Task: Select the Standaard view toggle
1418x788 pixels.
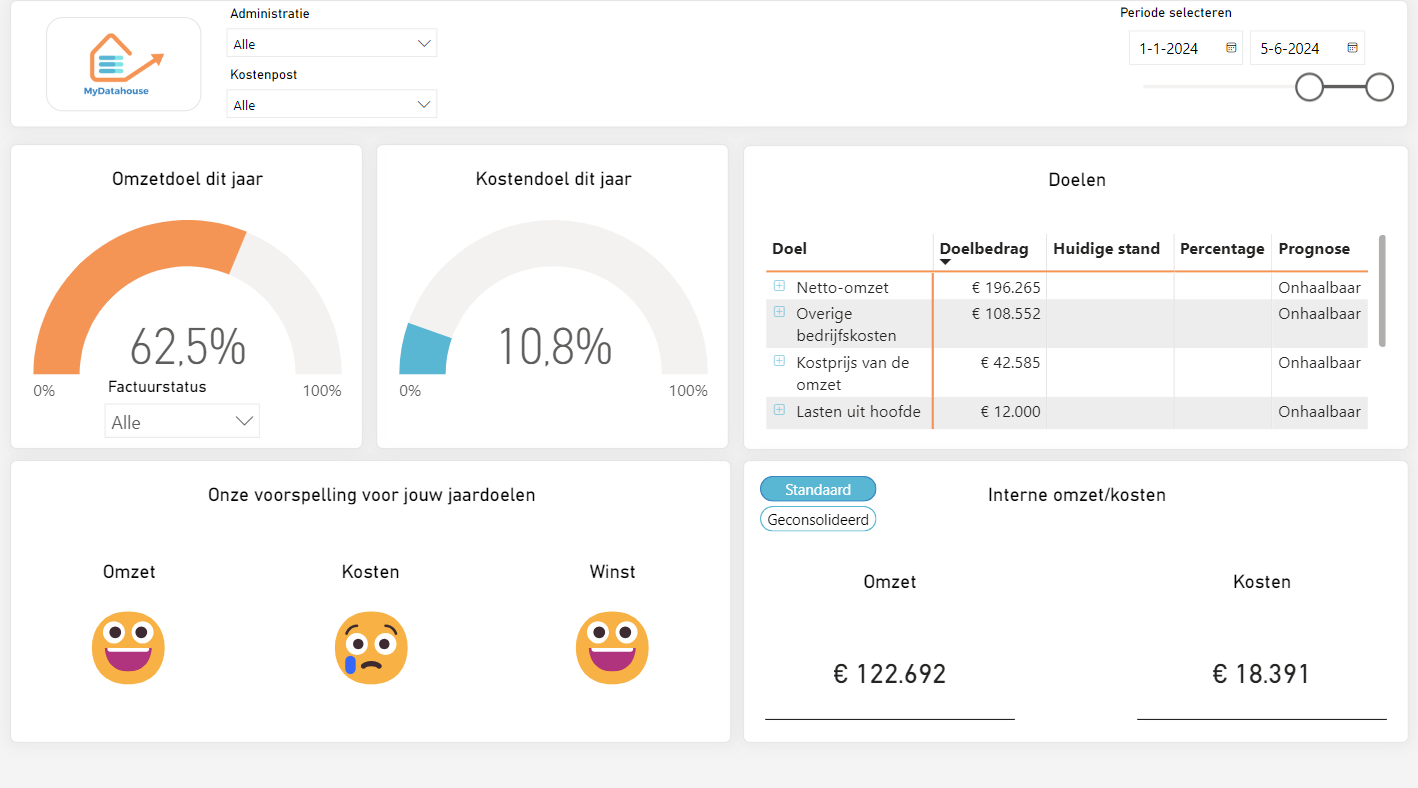Action: coord(818,489)
